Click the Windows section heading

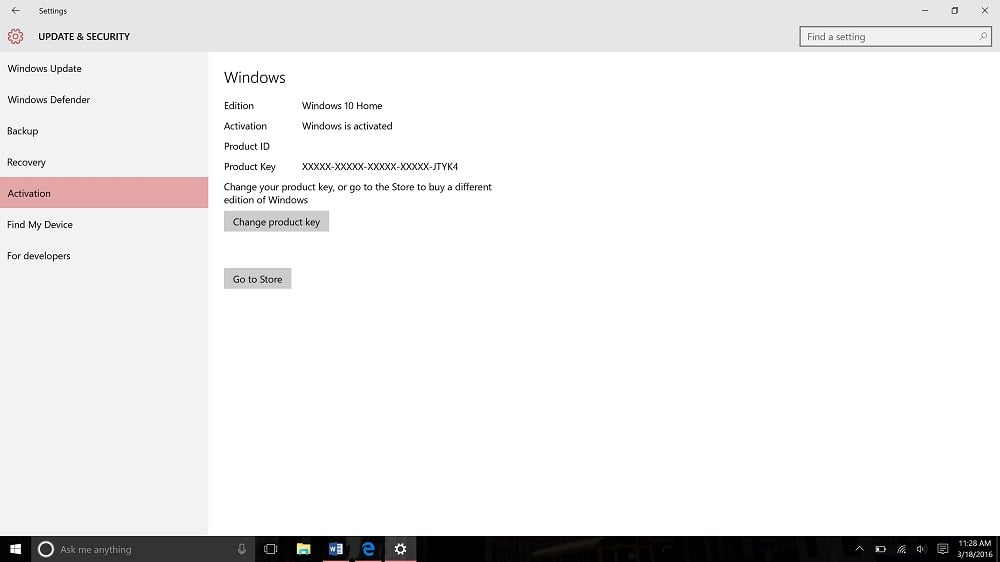[254, 77]
